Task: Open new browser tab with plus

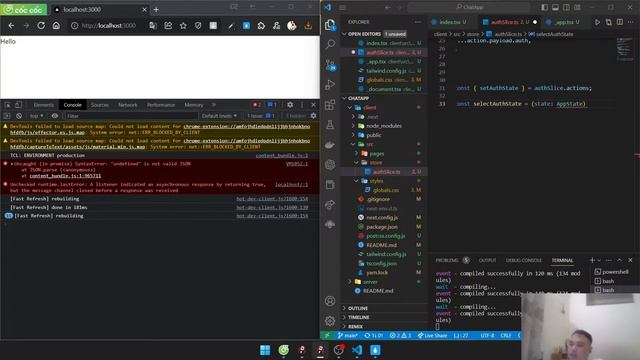Action: (x=156, y=9)
